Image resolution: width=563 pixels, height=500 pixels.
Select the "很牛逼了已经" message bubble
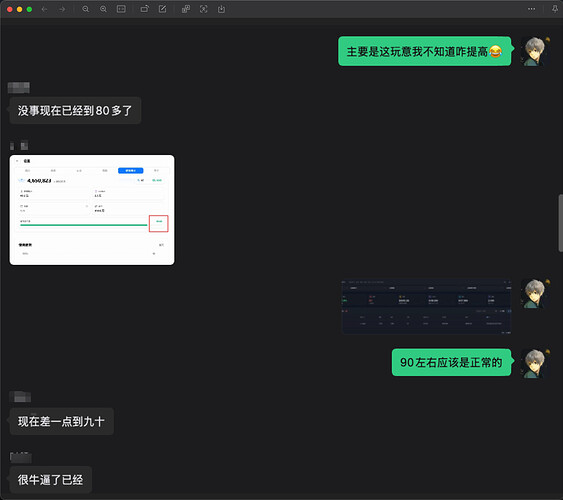(50, 480)
